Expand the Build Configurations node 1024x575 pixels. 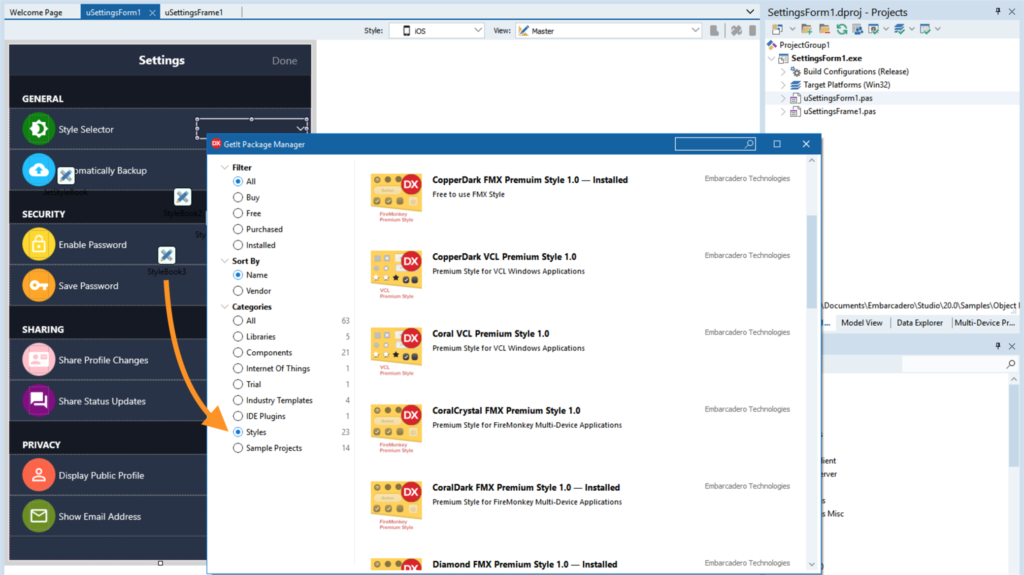tap(783, 71)
